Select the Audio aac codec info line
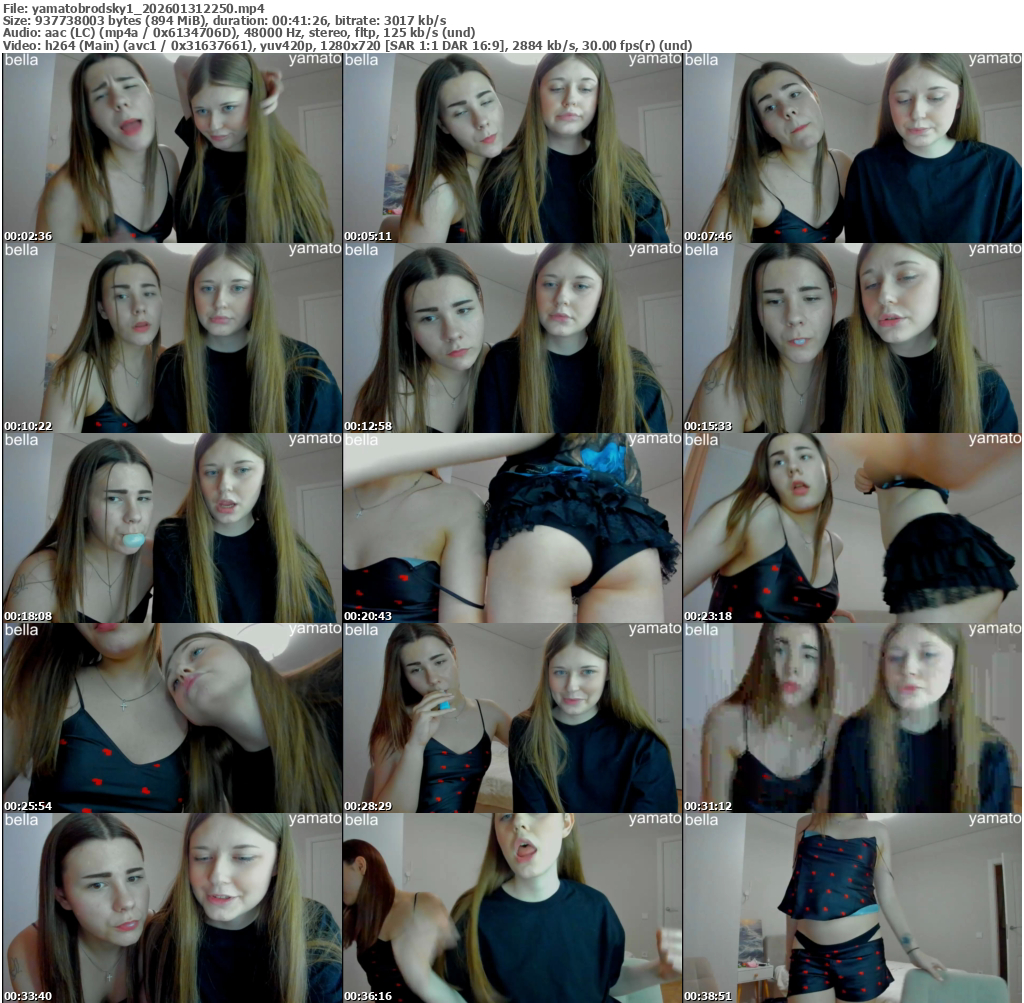 pyautogui.click(x=239, y=33)
